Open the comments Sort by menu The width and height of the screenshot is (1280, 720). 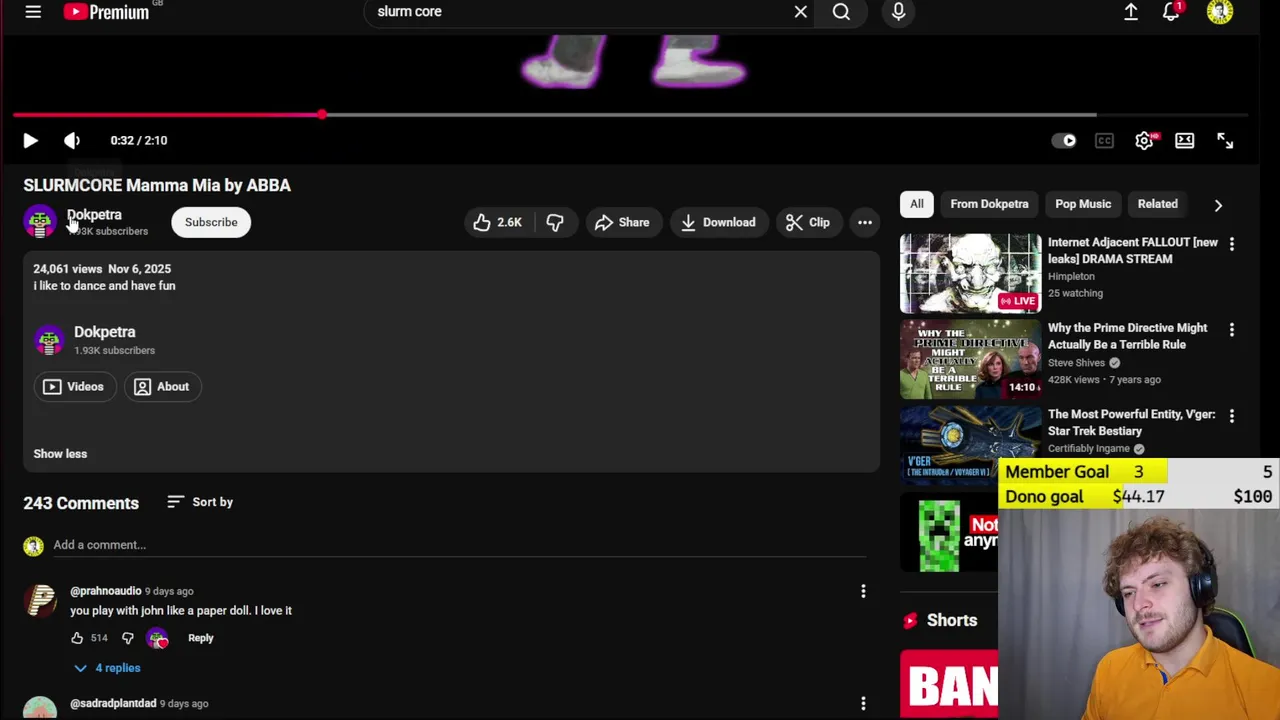point(200,502)
